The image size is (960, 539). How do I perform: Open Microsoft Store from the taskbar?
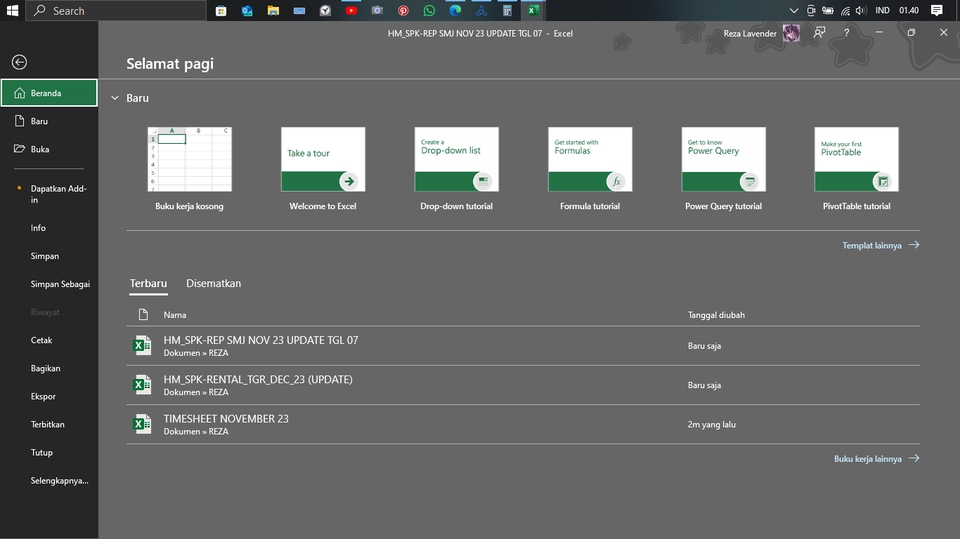tap(221, 10)
